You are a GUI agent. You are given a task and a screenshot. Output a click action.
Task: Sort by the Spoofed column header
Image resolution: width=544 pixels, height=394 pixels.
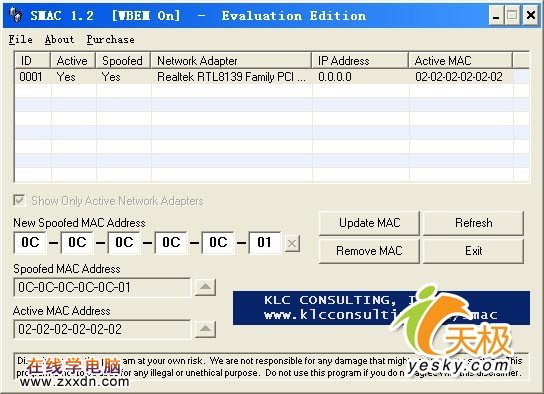[123, 61]
